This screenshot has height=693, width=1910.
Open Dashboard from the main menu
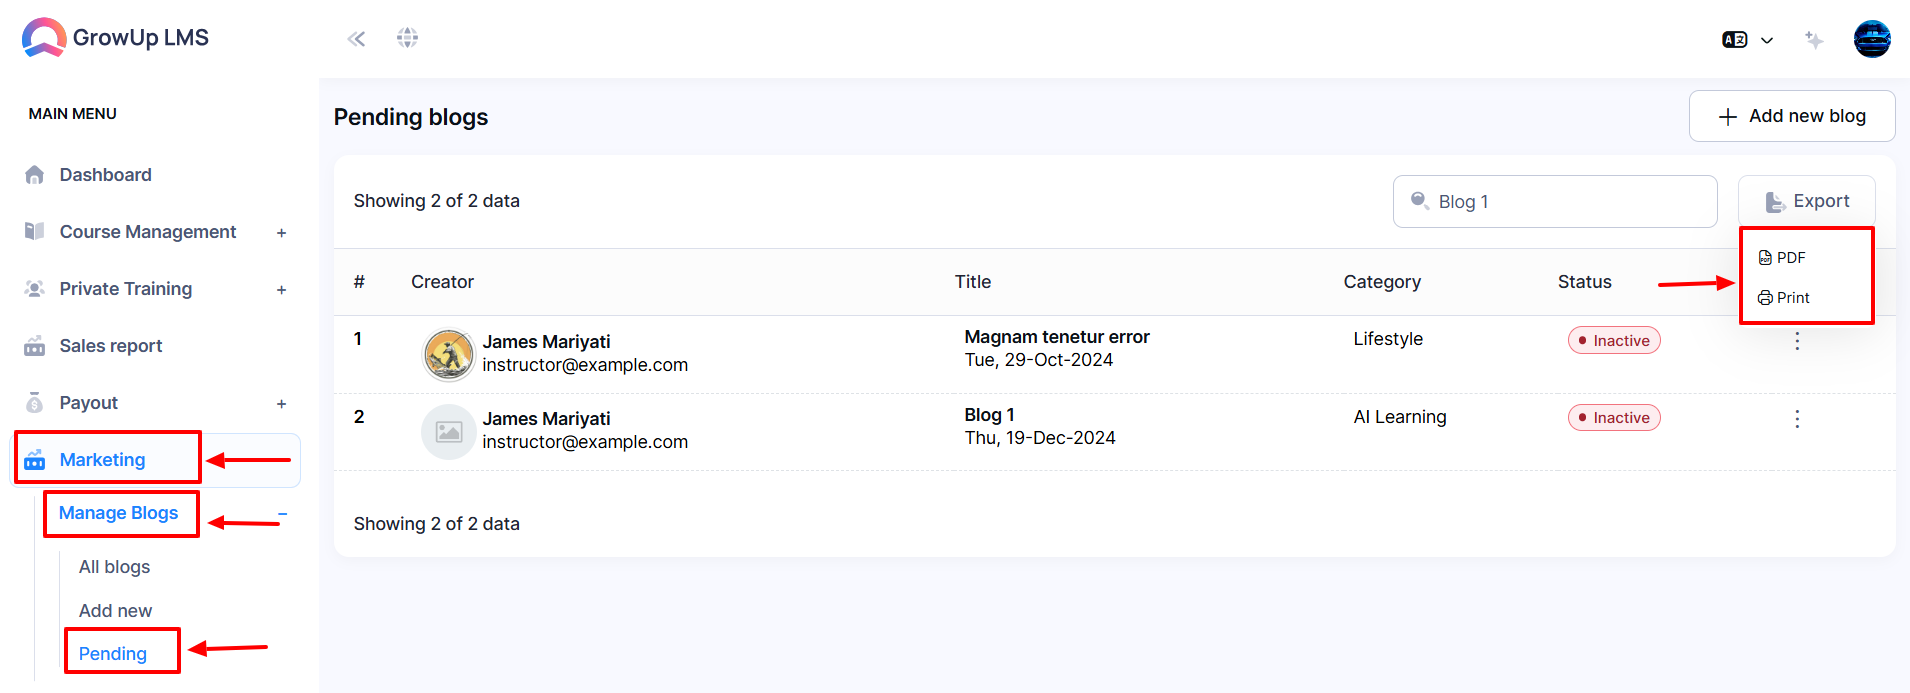tap(105, 175)
